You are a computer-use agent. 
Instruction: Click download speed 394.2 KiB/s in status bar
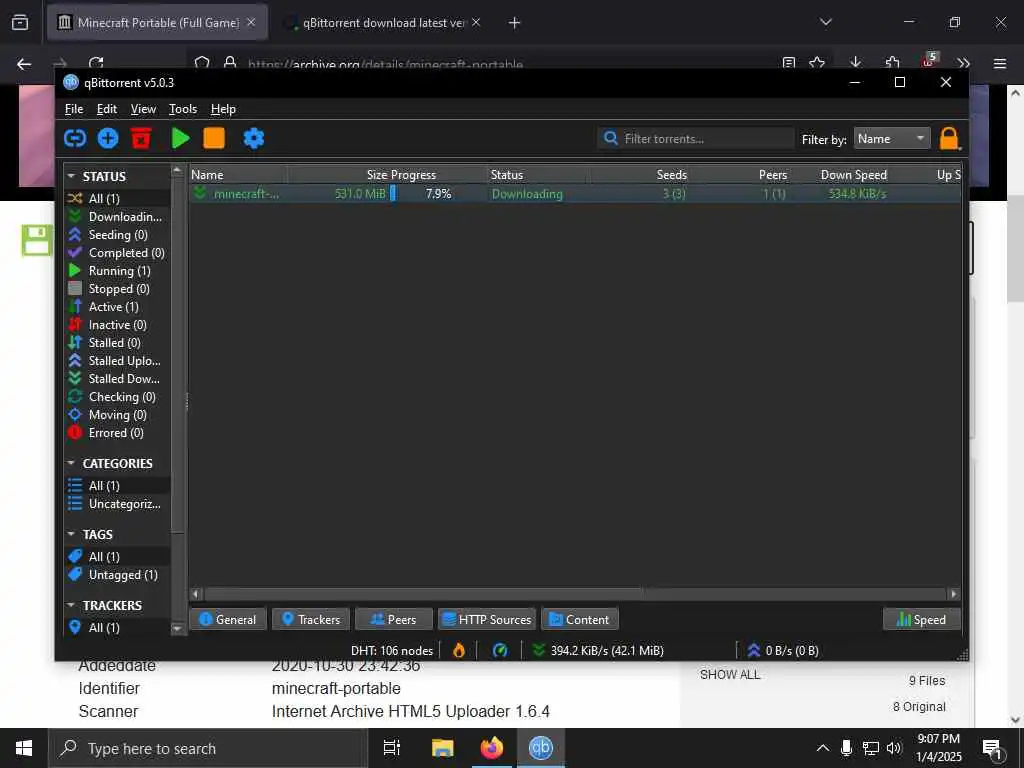pyautogui.click(x=598, y=650)
